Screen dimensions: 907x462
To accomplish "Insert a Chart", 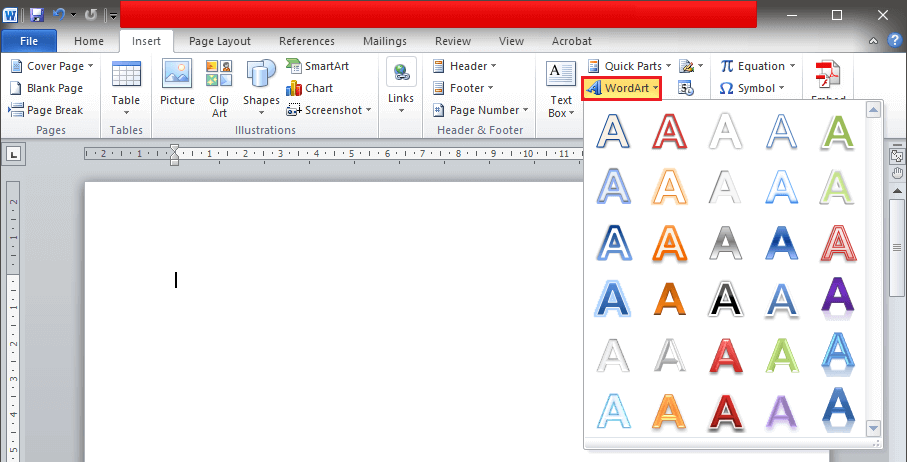I will click(x=310, y=88).
